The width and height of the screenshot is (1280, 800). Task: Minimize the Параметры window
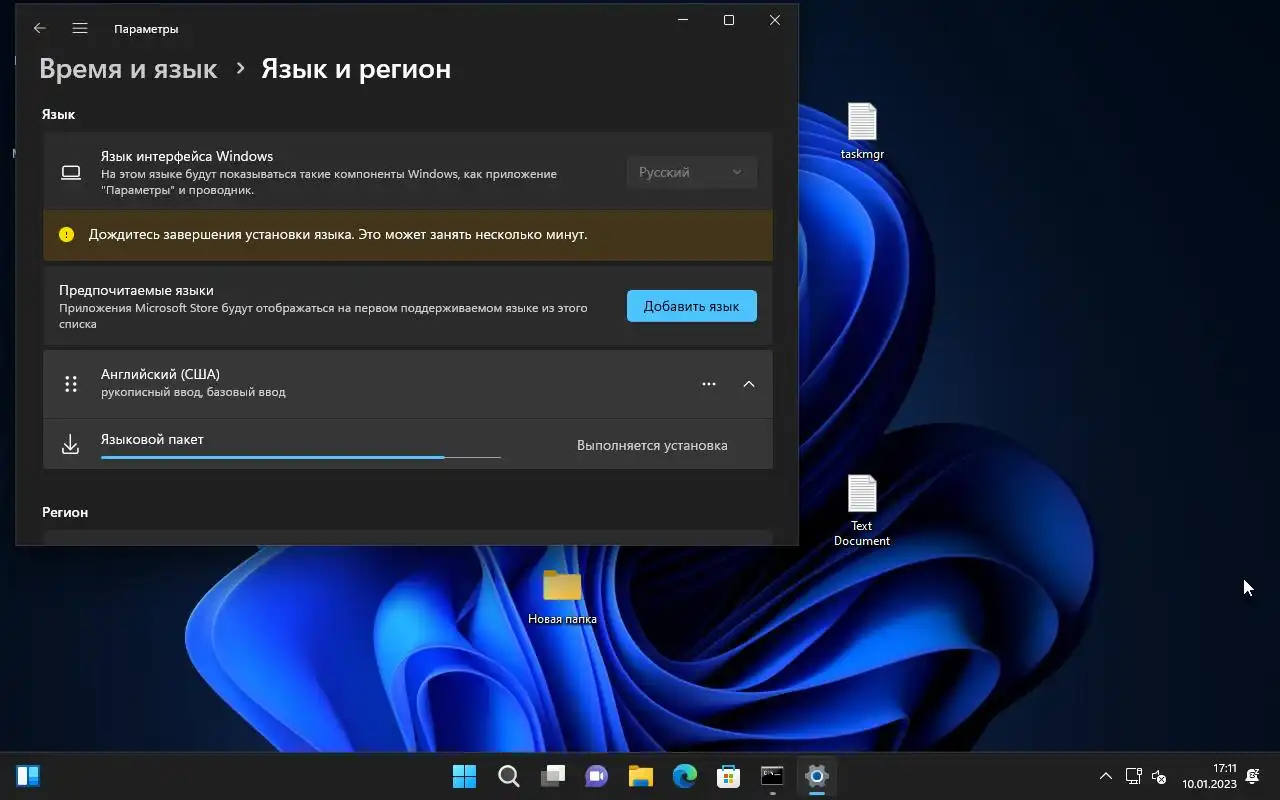click(x=683, y=20)
